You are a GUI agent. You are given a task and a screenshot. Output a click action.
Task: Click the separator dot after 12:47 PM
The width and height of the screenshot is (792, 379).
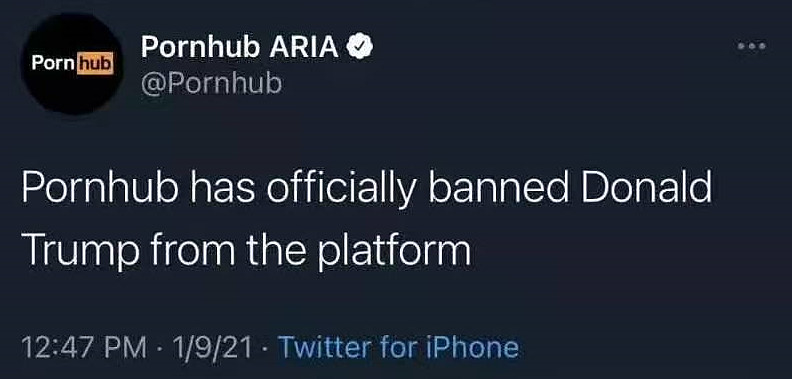tap(160, 348)
